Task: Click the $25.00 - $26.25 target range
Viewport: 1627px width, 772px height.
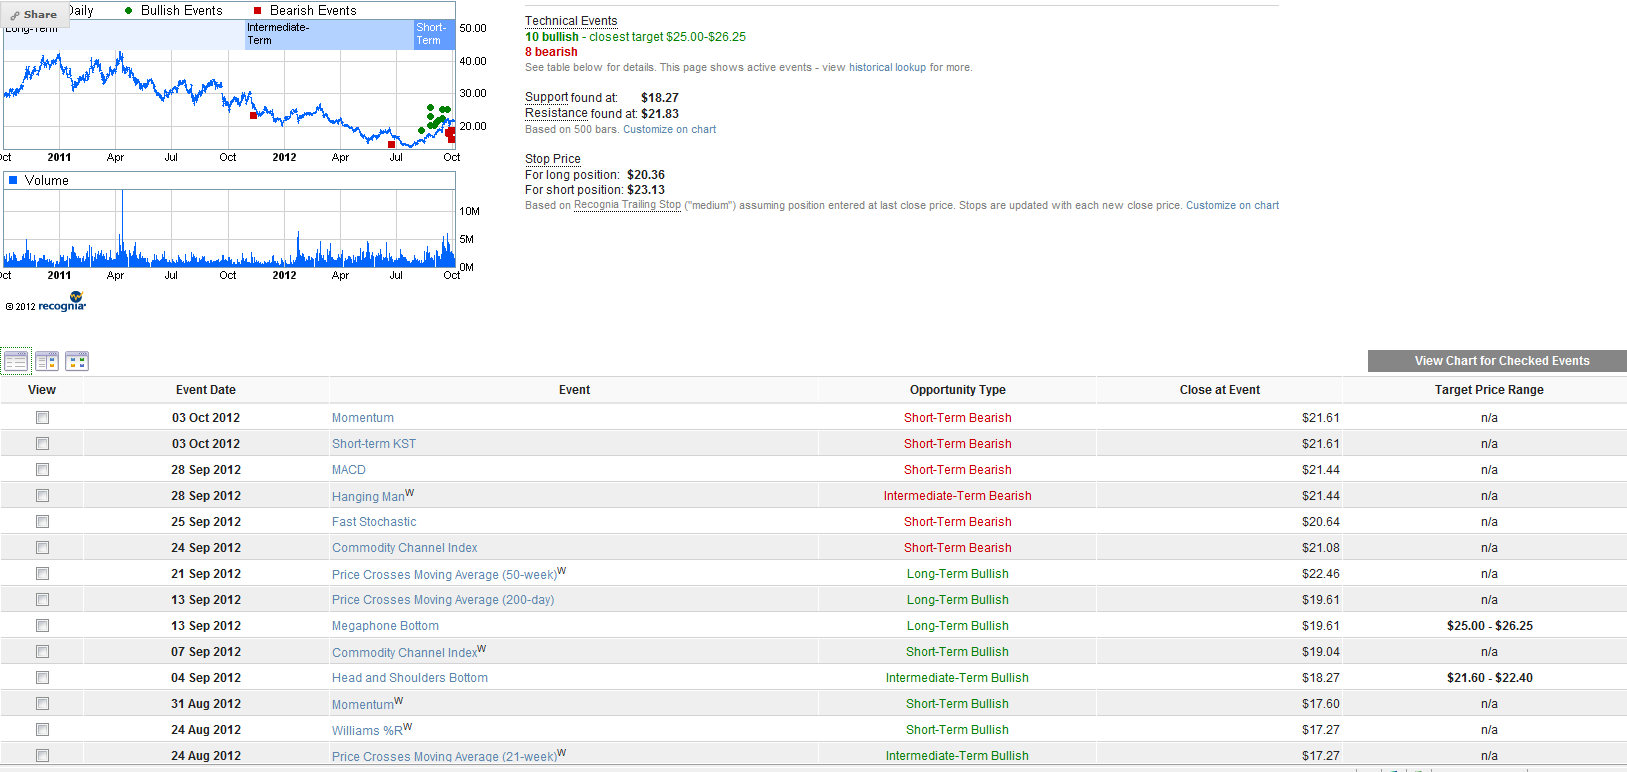Action: (x=1489, y=626)
